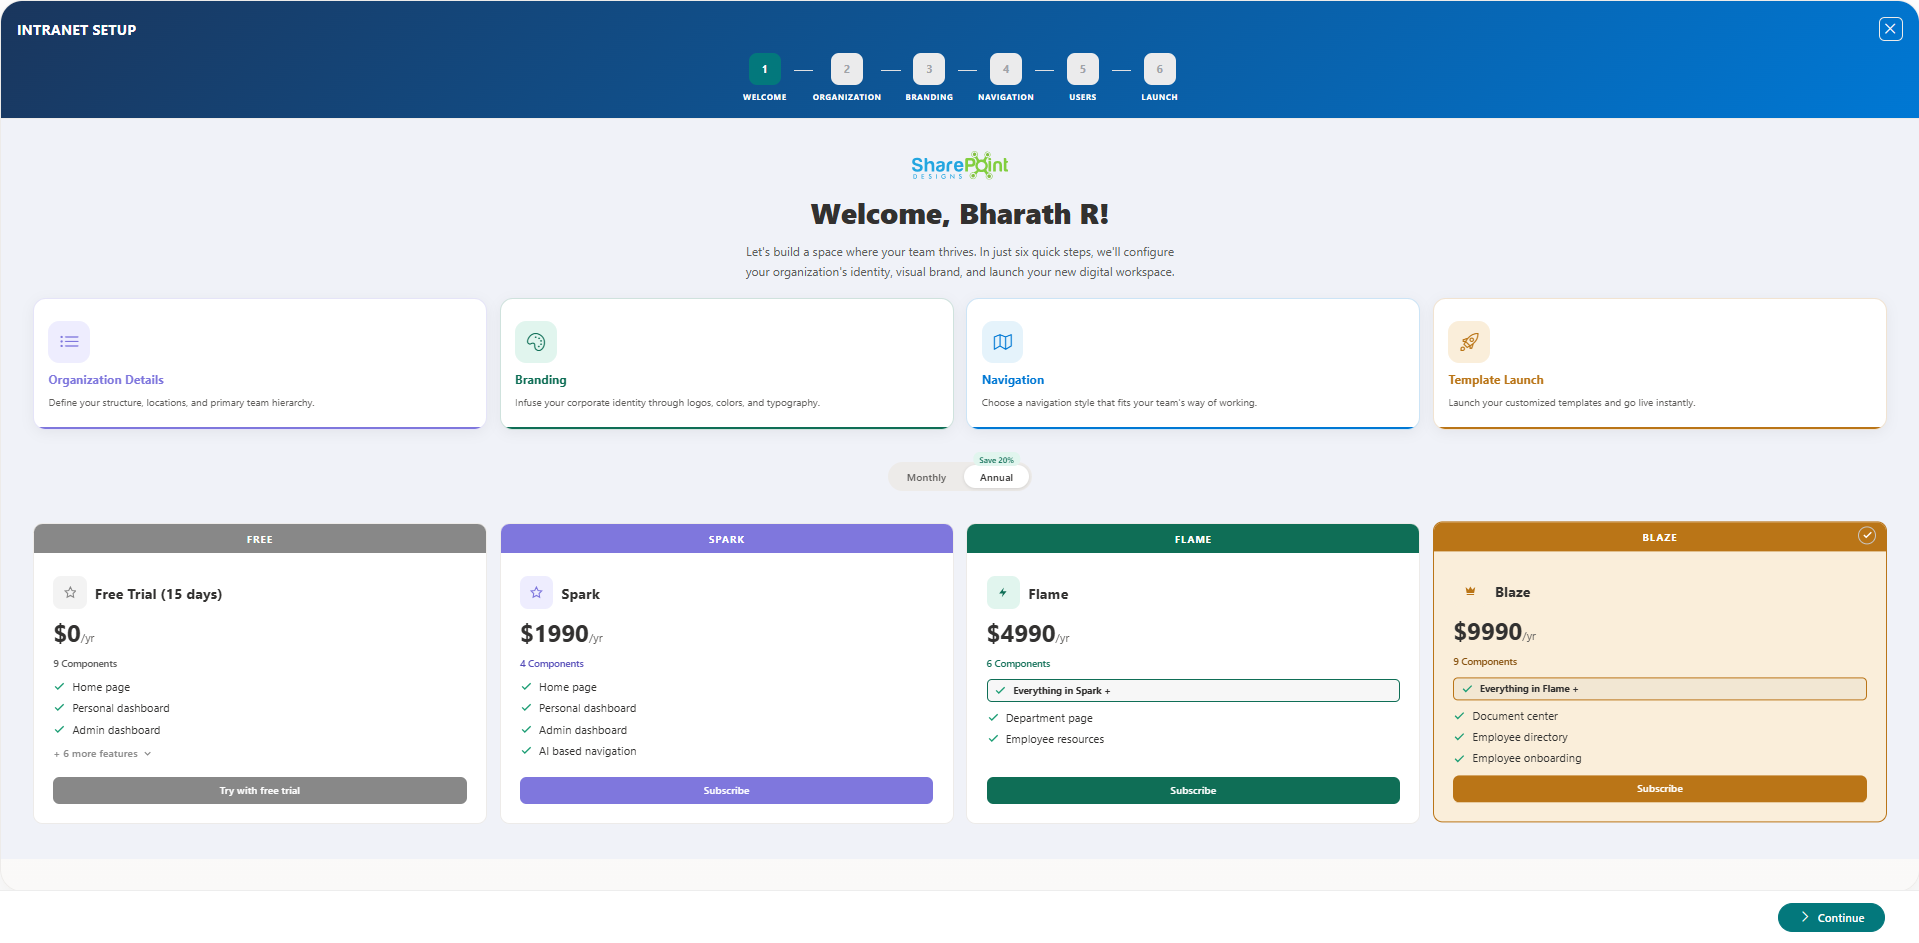The image size is (1919, 943).
Task: Go to step 1 Welcome
Action: click(x=765, y=69)
